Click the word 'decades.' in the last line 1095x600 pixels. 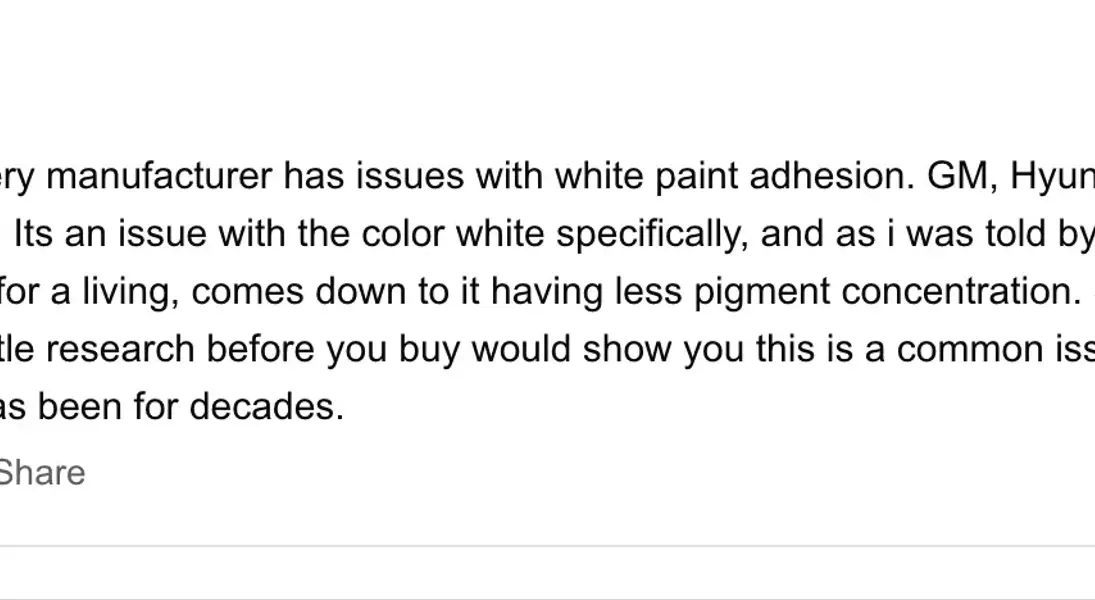(x=267, y=407)
